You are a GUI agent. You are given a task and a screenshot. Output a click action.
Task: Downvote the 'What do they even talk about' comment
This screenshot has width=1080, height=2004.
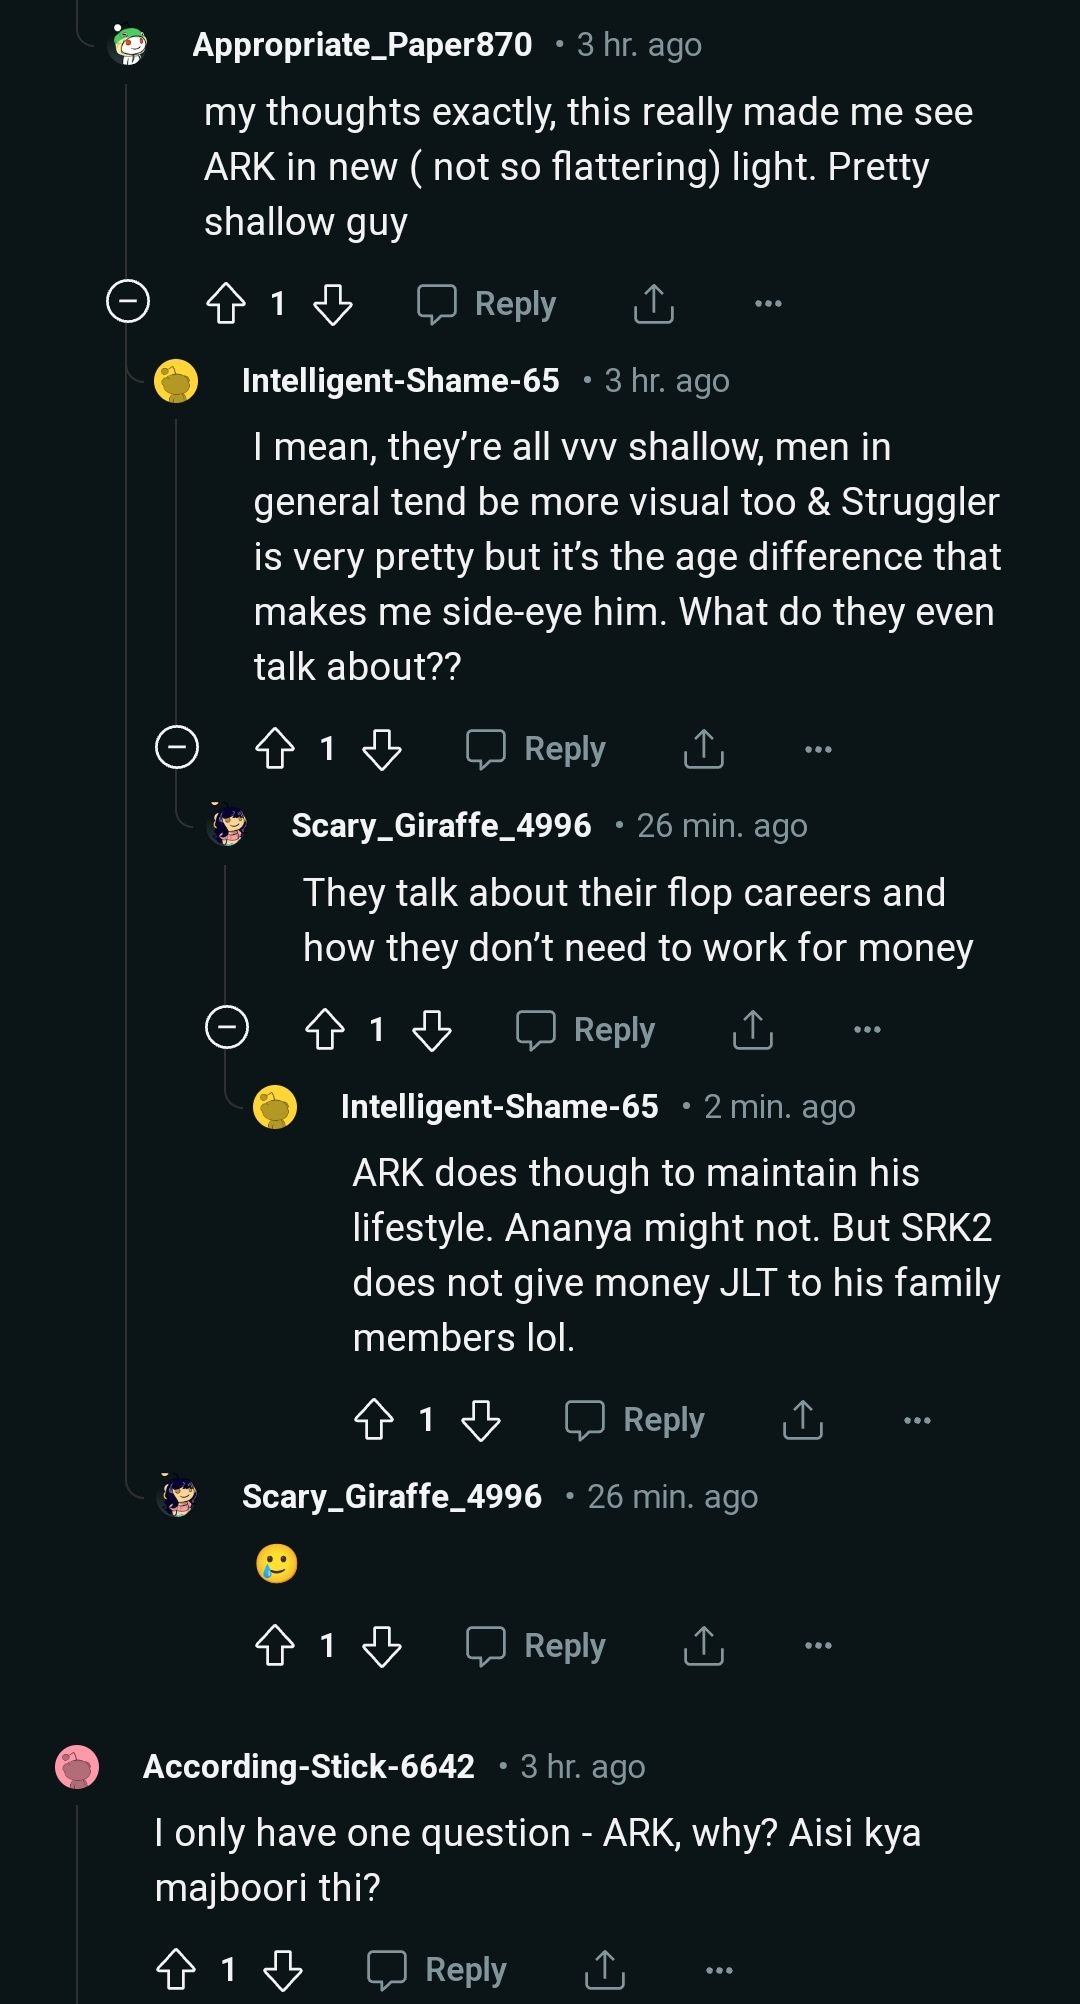coord(382,748)
